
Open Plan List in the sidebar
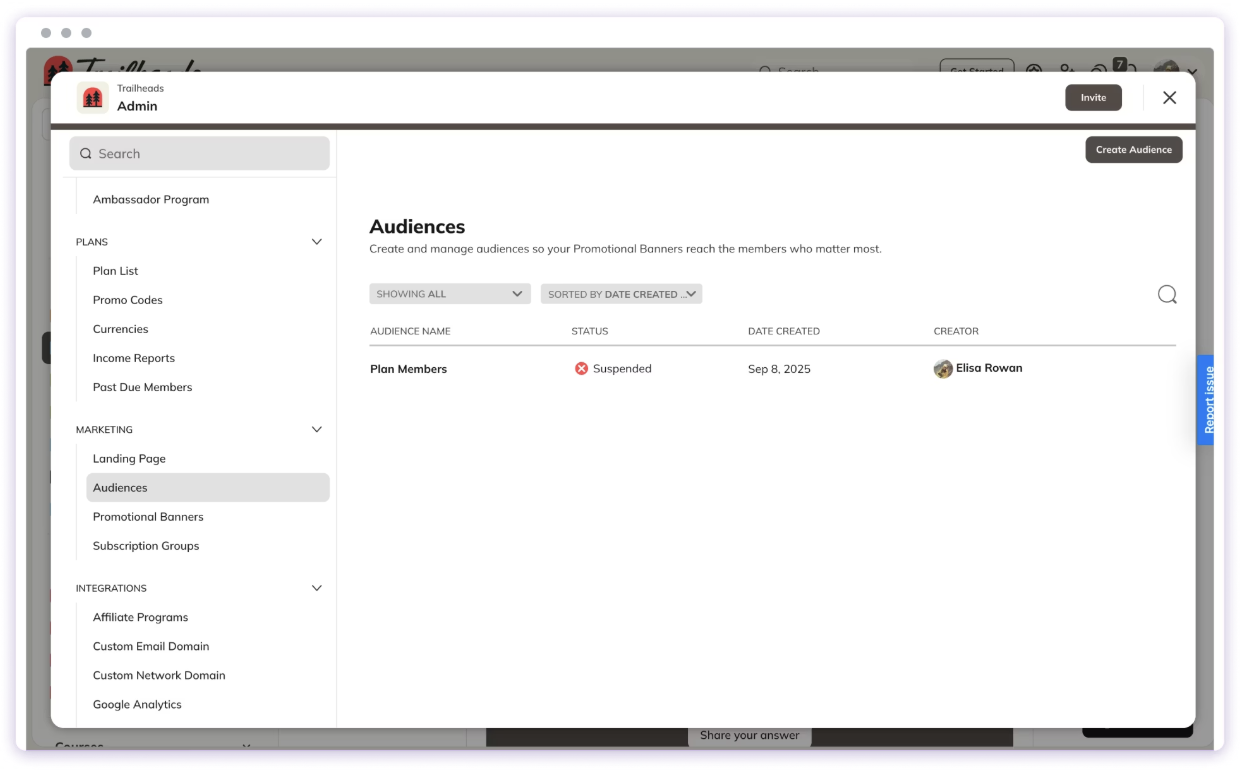click(116, 271)
